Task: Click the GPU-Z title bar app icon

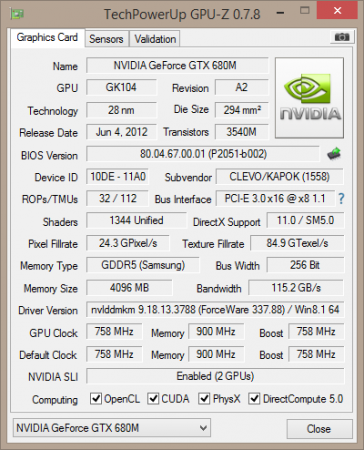Action: (x=17, y=14)
